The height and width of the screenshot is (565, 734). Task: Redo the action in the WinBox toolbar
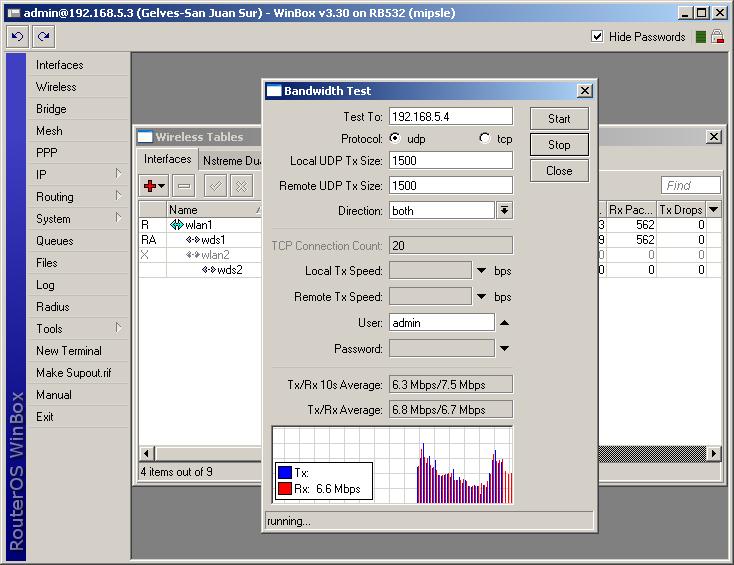pyautogui.click(x=44, y=37)
